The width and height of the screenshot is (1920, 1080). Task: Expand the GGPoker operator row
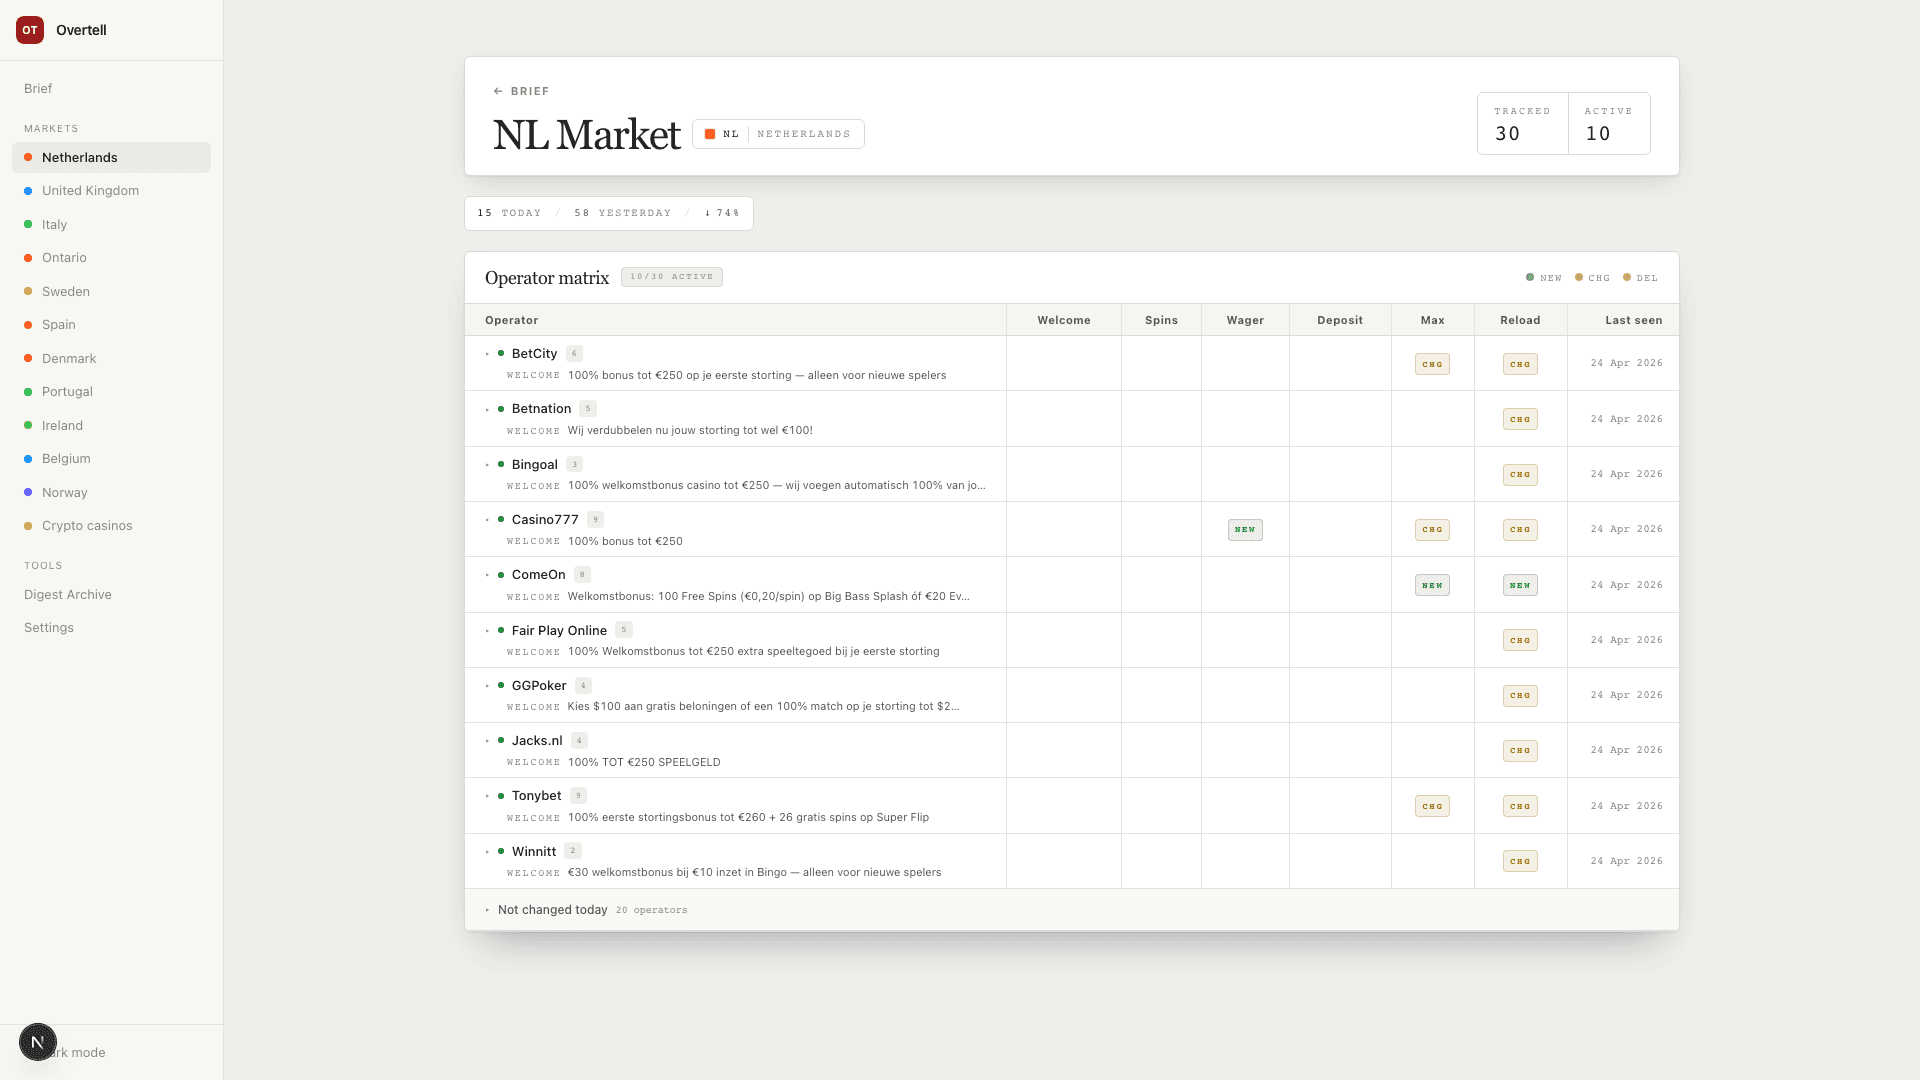[x=487, y=686]
